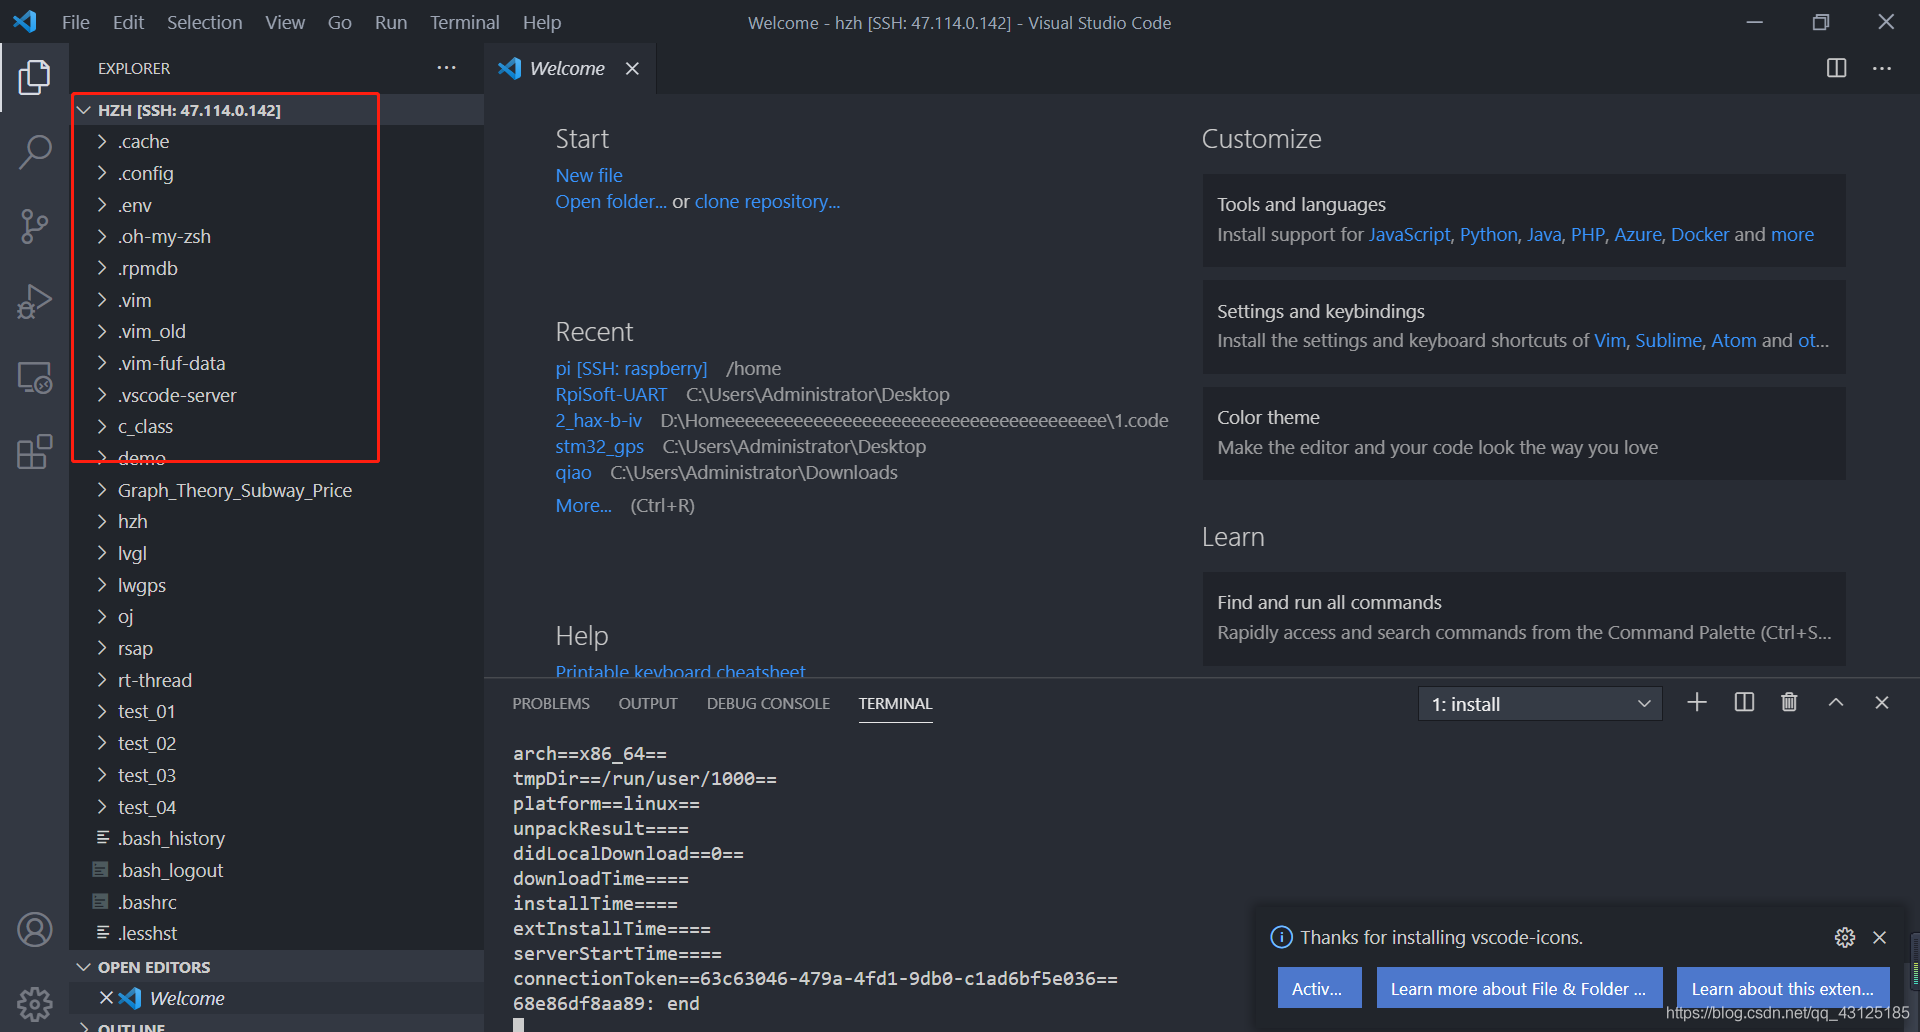Screen dimensions: 1920x1032
Task: Open the Run and Debug view
Action: click(x=35, y=301)
